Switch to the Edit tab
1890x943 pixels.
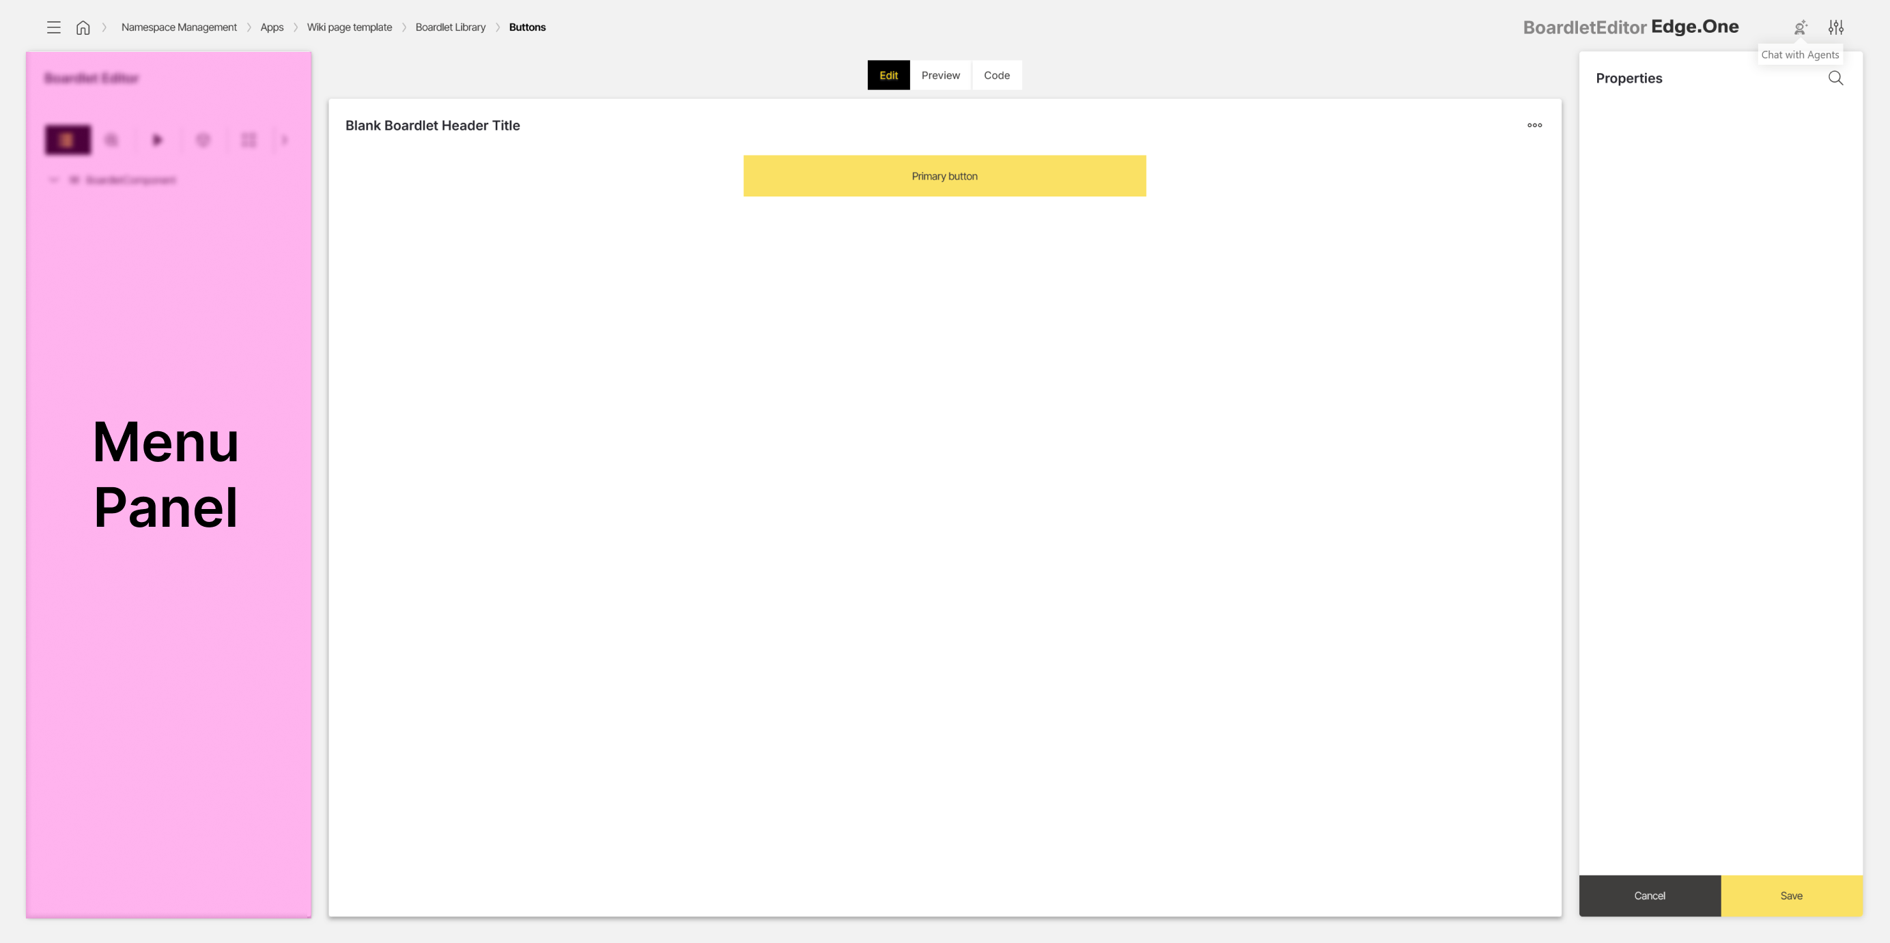[889, 75]
